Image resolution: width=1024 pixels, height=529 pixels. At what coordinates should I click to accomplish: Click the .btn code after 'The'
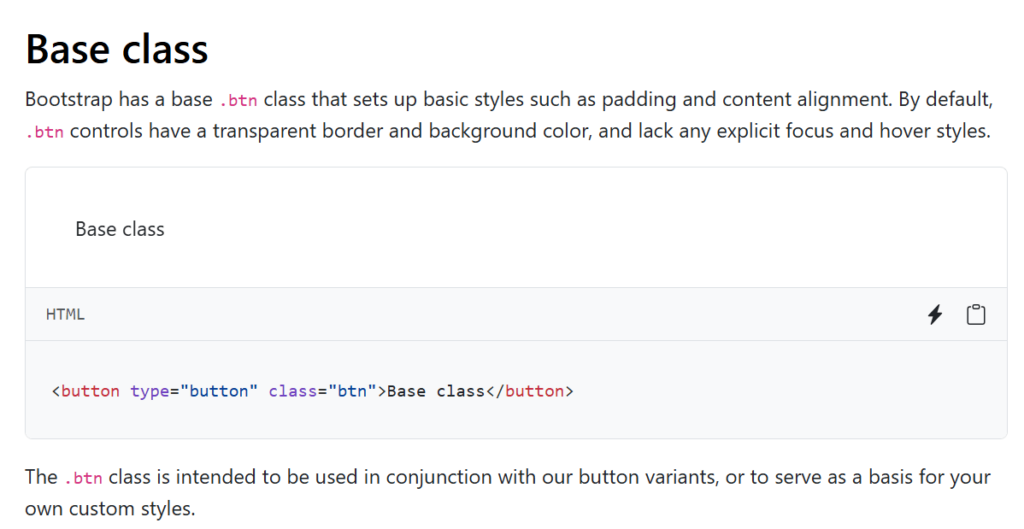click(x=83, y=478)
